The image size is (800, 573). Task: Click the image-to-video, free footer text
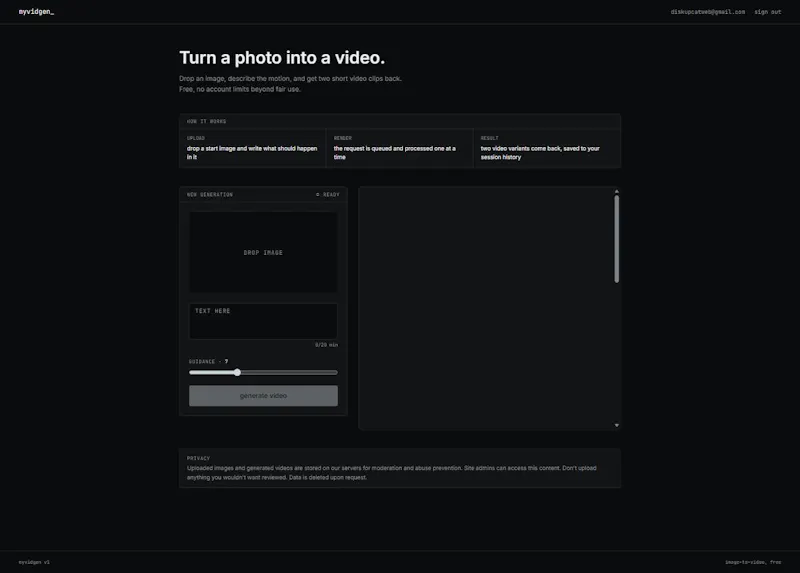click(753, 562)
